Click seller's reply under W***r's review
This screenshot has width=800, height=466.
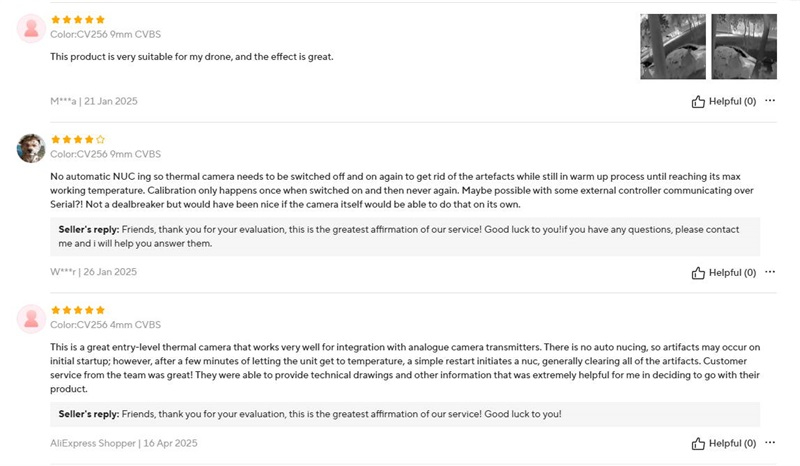(x=405, y=237)
